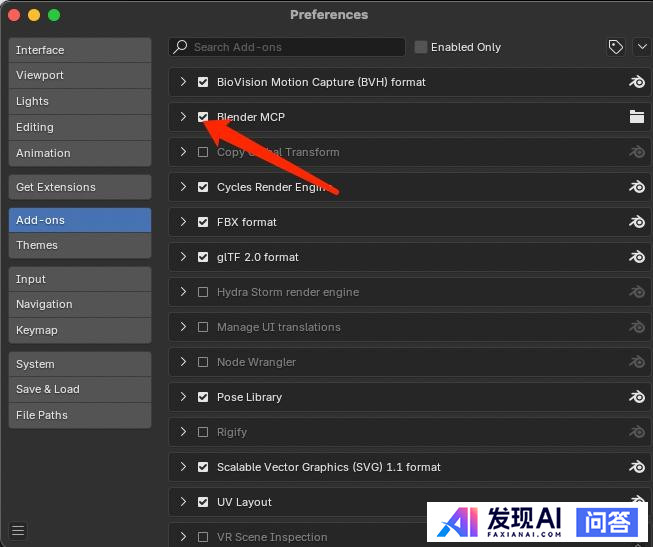This screenshot has height=547, width=653.
Task: Click the Blender logo icon beside glTF 2.0 format
Action: [636, 257]
